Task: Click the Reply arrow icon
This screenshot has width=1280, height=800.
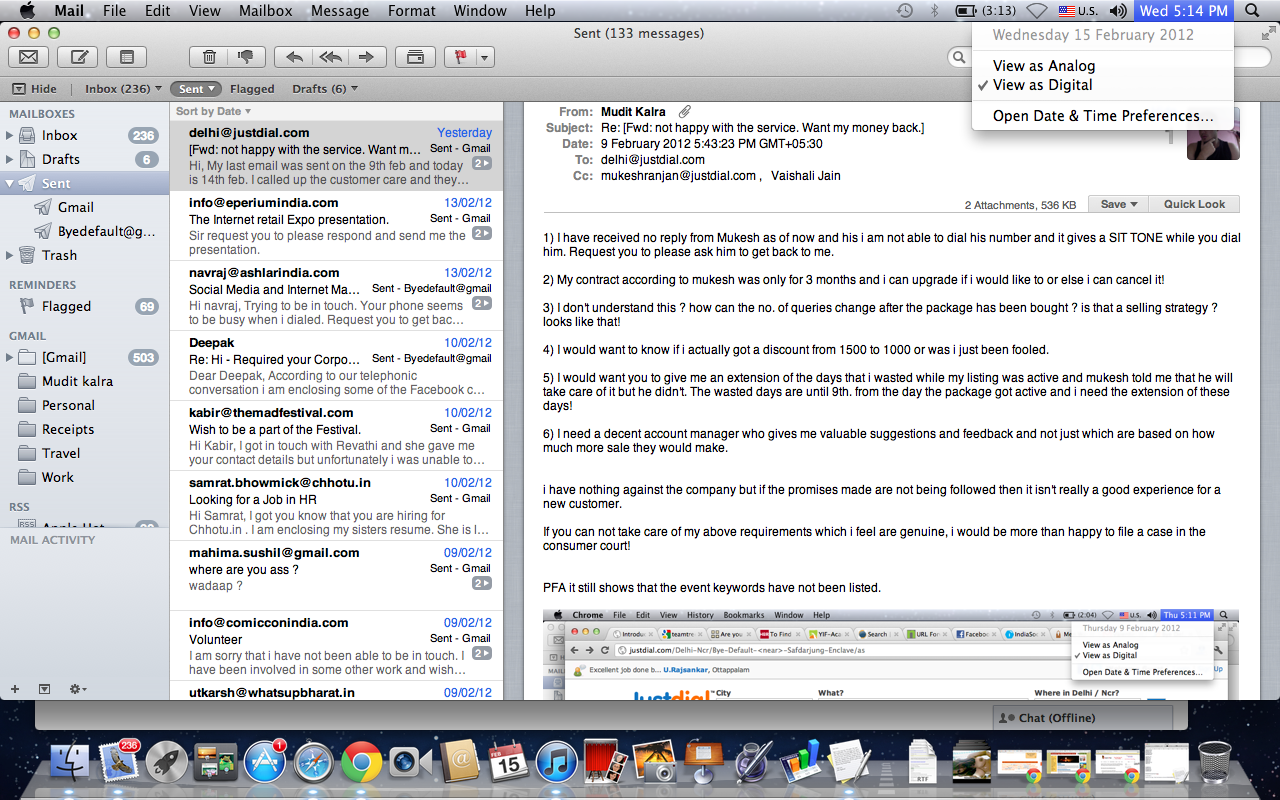Action: 294,57
